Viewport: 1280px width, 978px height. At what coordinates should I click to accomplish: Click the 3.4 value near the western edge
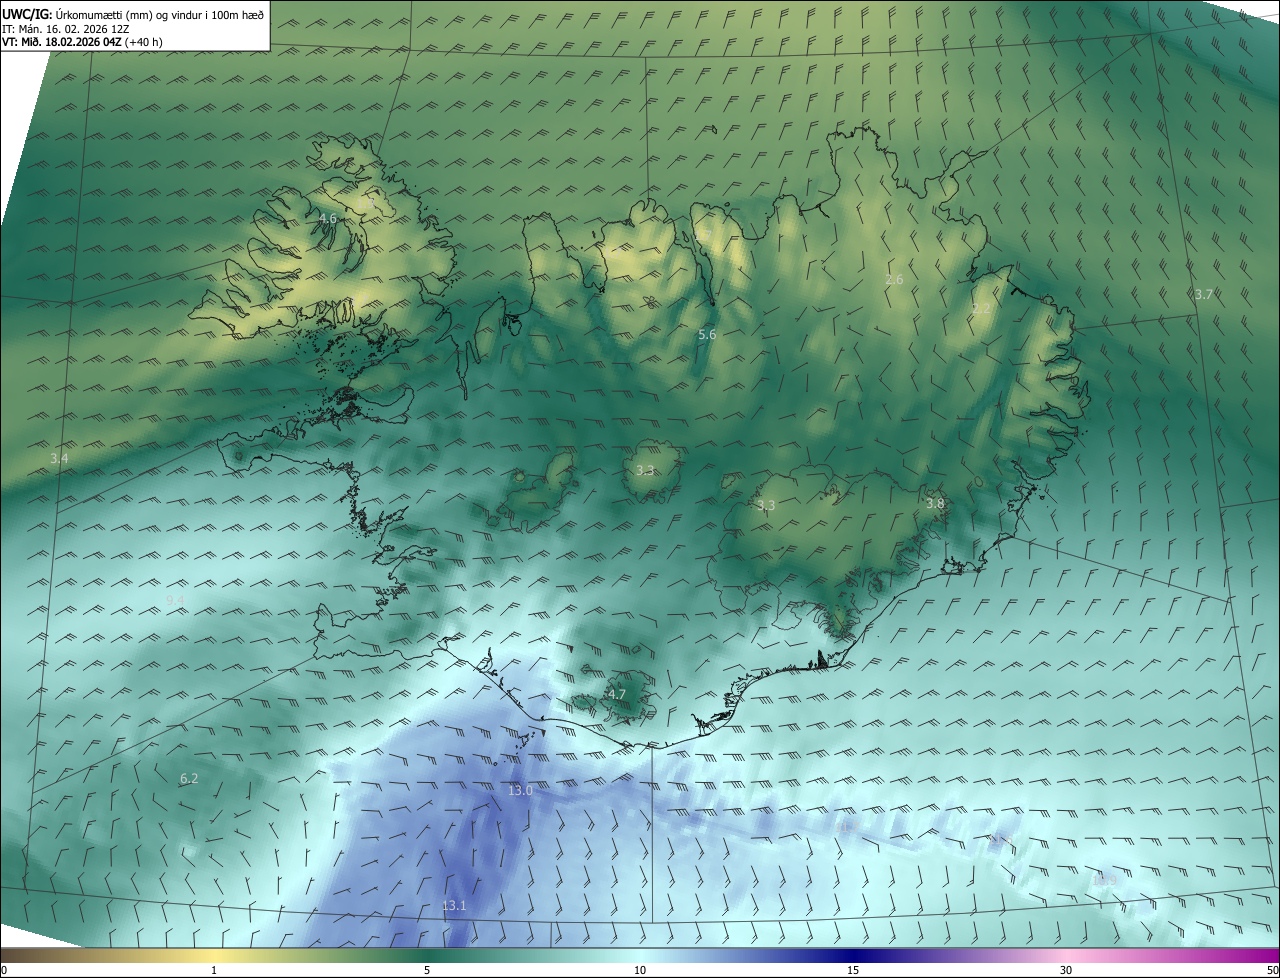point(60,458)
